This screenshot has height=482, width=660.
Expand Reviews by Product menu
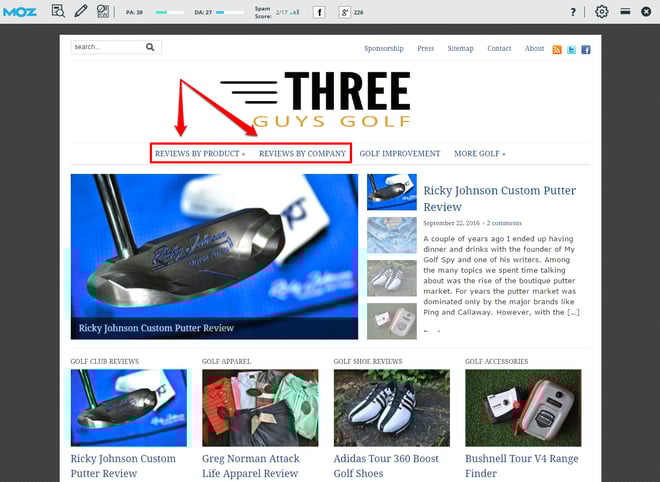coord(200,154)
